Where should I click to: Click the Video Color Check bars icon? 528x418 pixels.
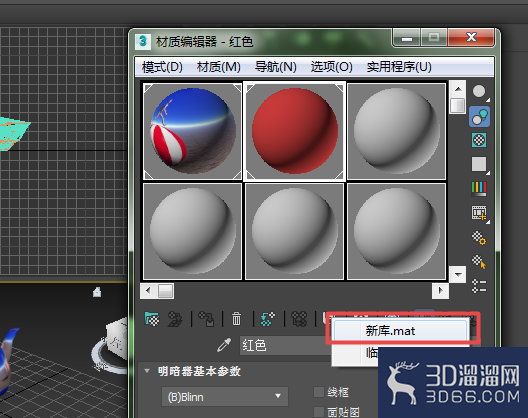[478, 189]
